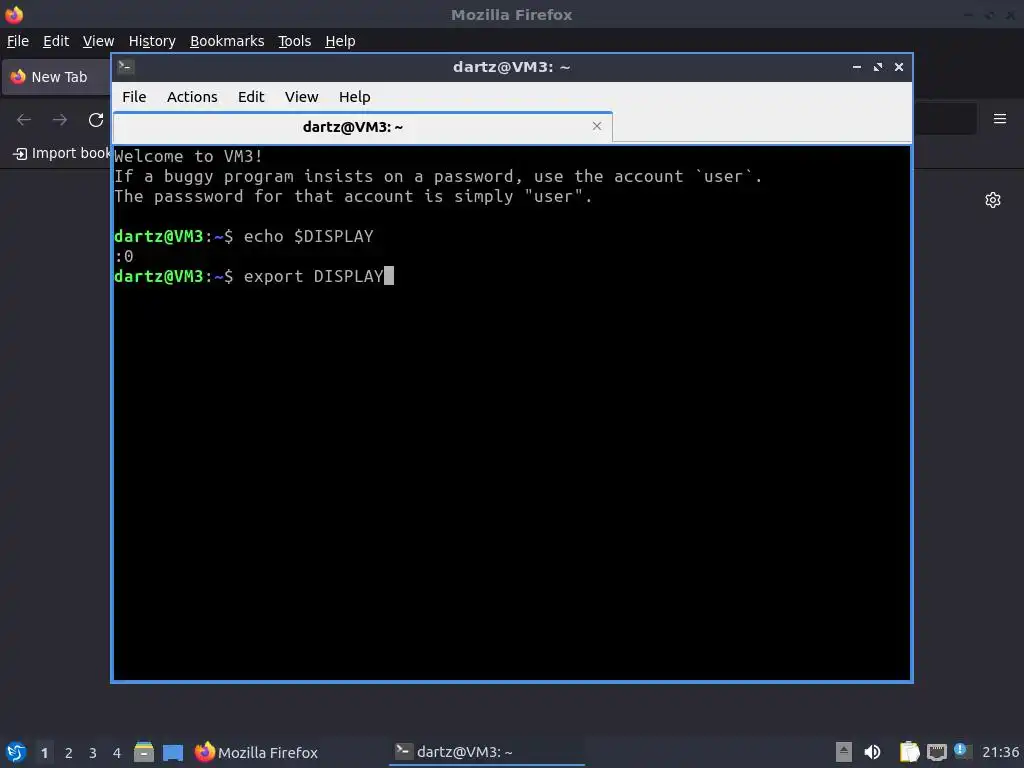Open the clipboard manager tray icon
1024x768 pixels.
909,752
